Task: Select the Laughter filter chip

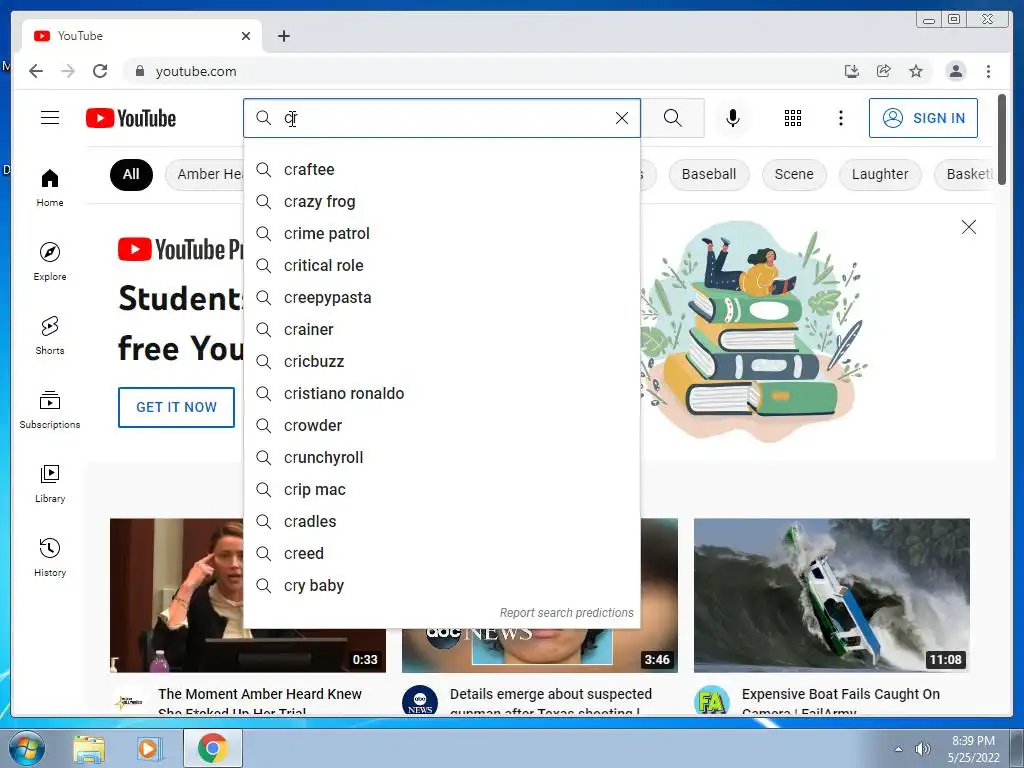Action: tap(880, 174)
